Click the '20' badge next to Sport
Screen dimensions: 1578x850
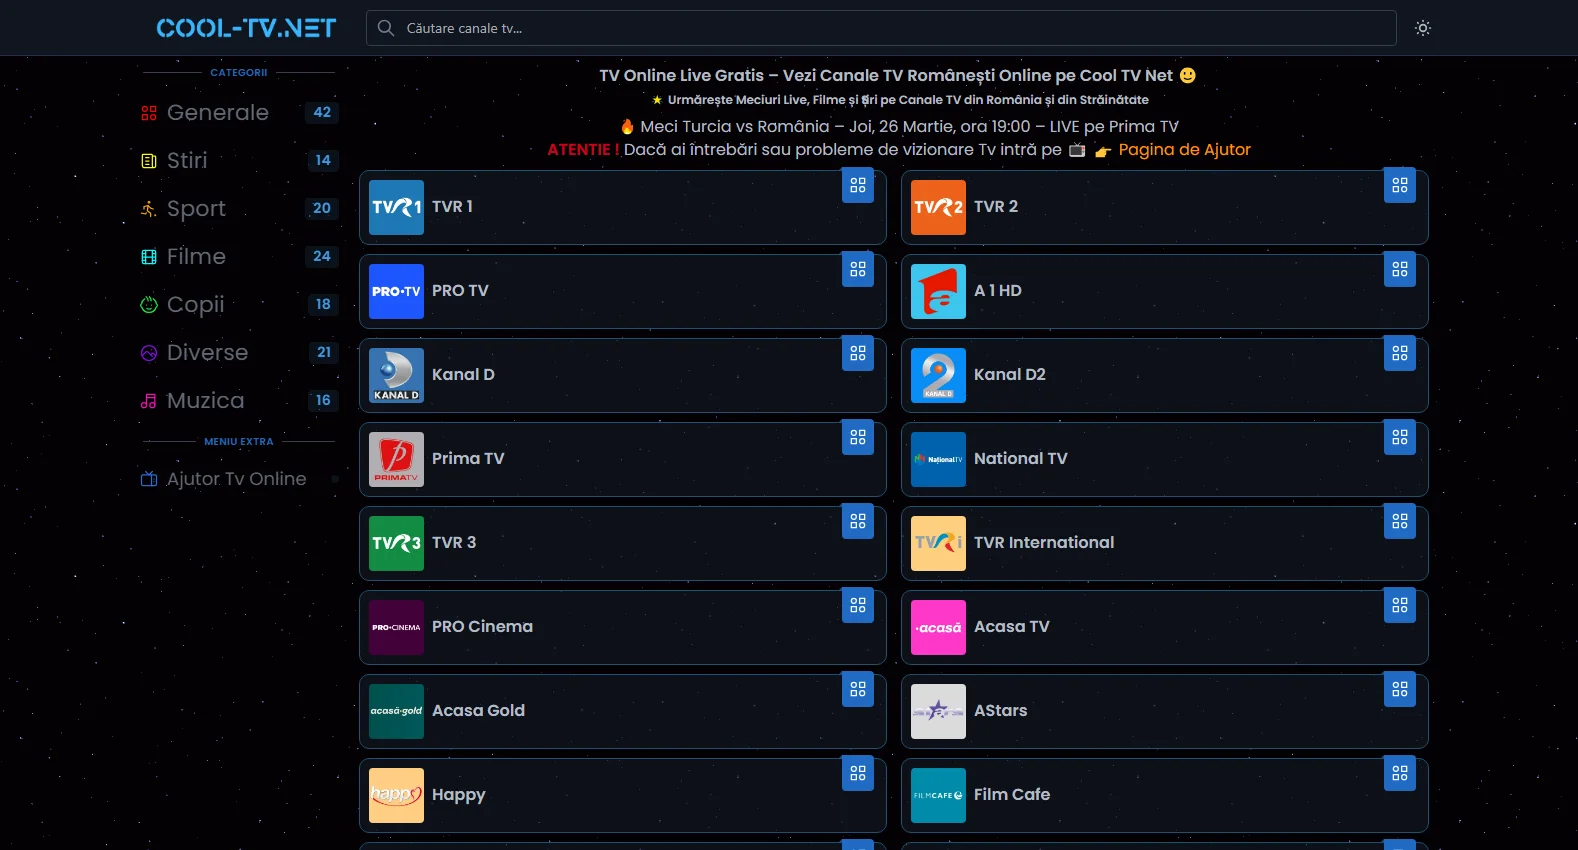pyautogui.click(x=322, y=208)
